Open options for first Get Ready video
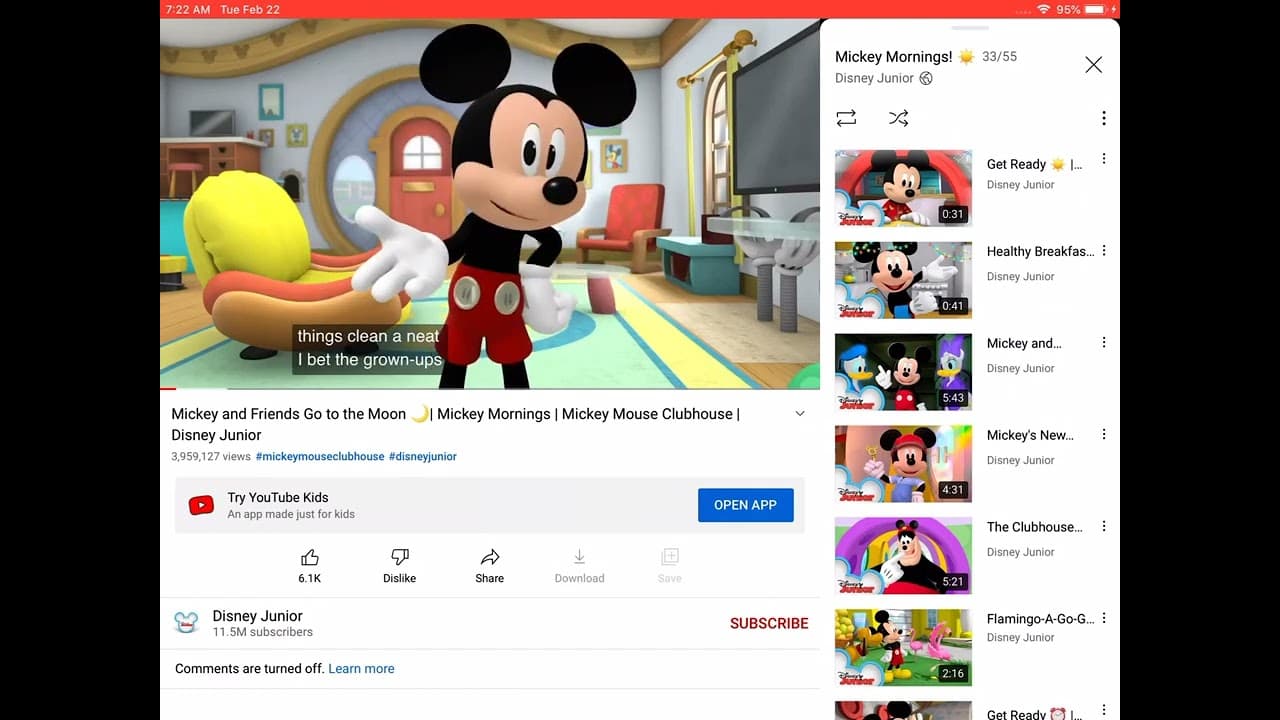Viewport: 1280px width, 720px height. (1104, 159)
